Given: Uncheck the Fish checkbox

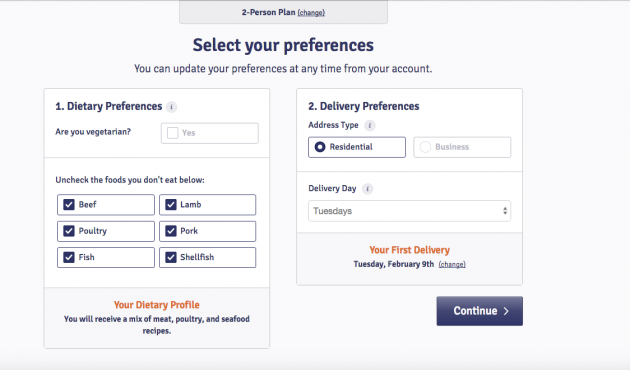Looking at the screenshot, I should pos(69,257).
